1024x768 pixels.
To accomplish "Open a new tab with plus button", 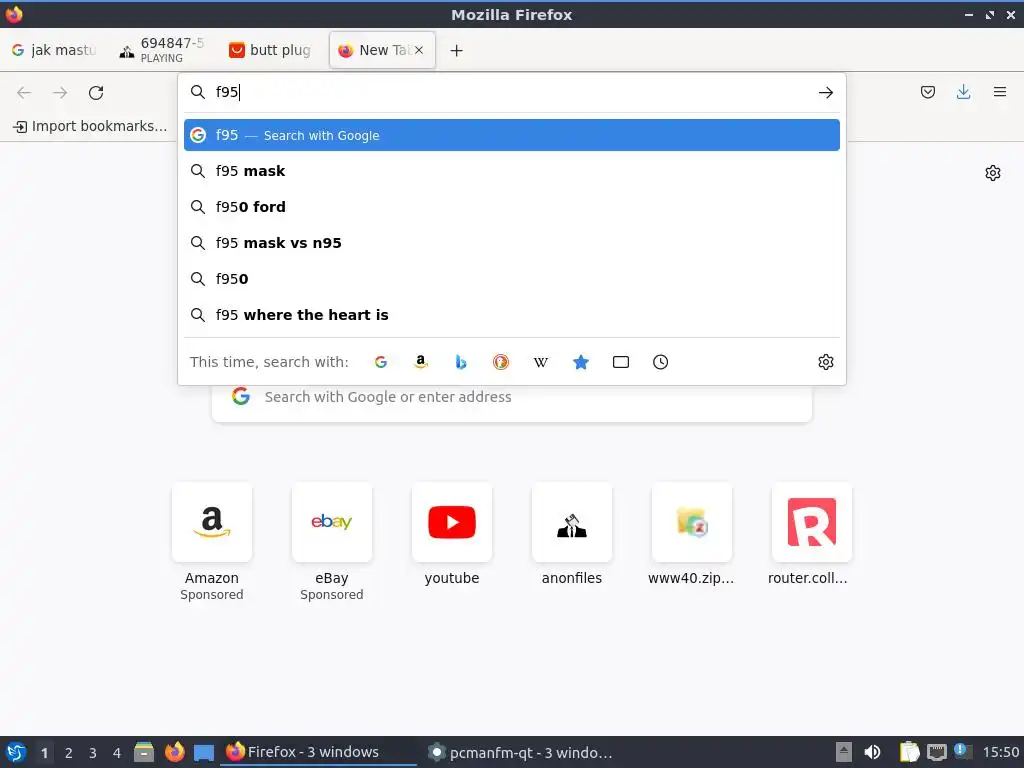I will tap(456, 50).
